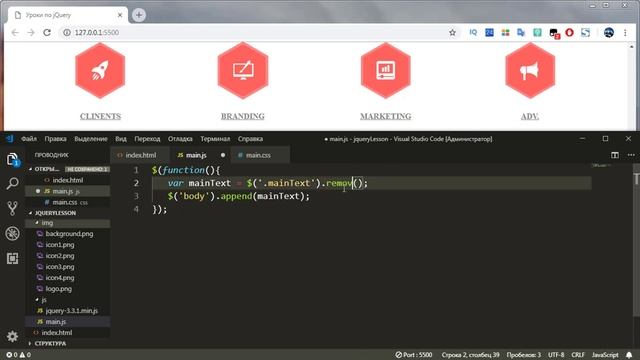
Task: Open the Терминал menu
Action: [x=215, y=139]
